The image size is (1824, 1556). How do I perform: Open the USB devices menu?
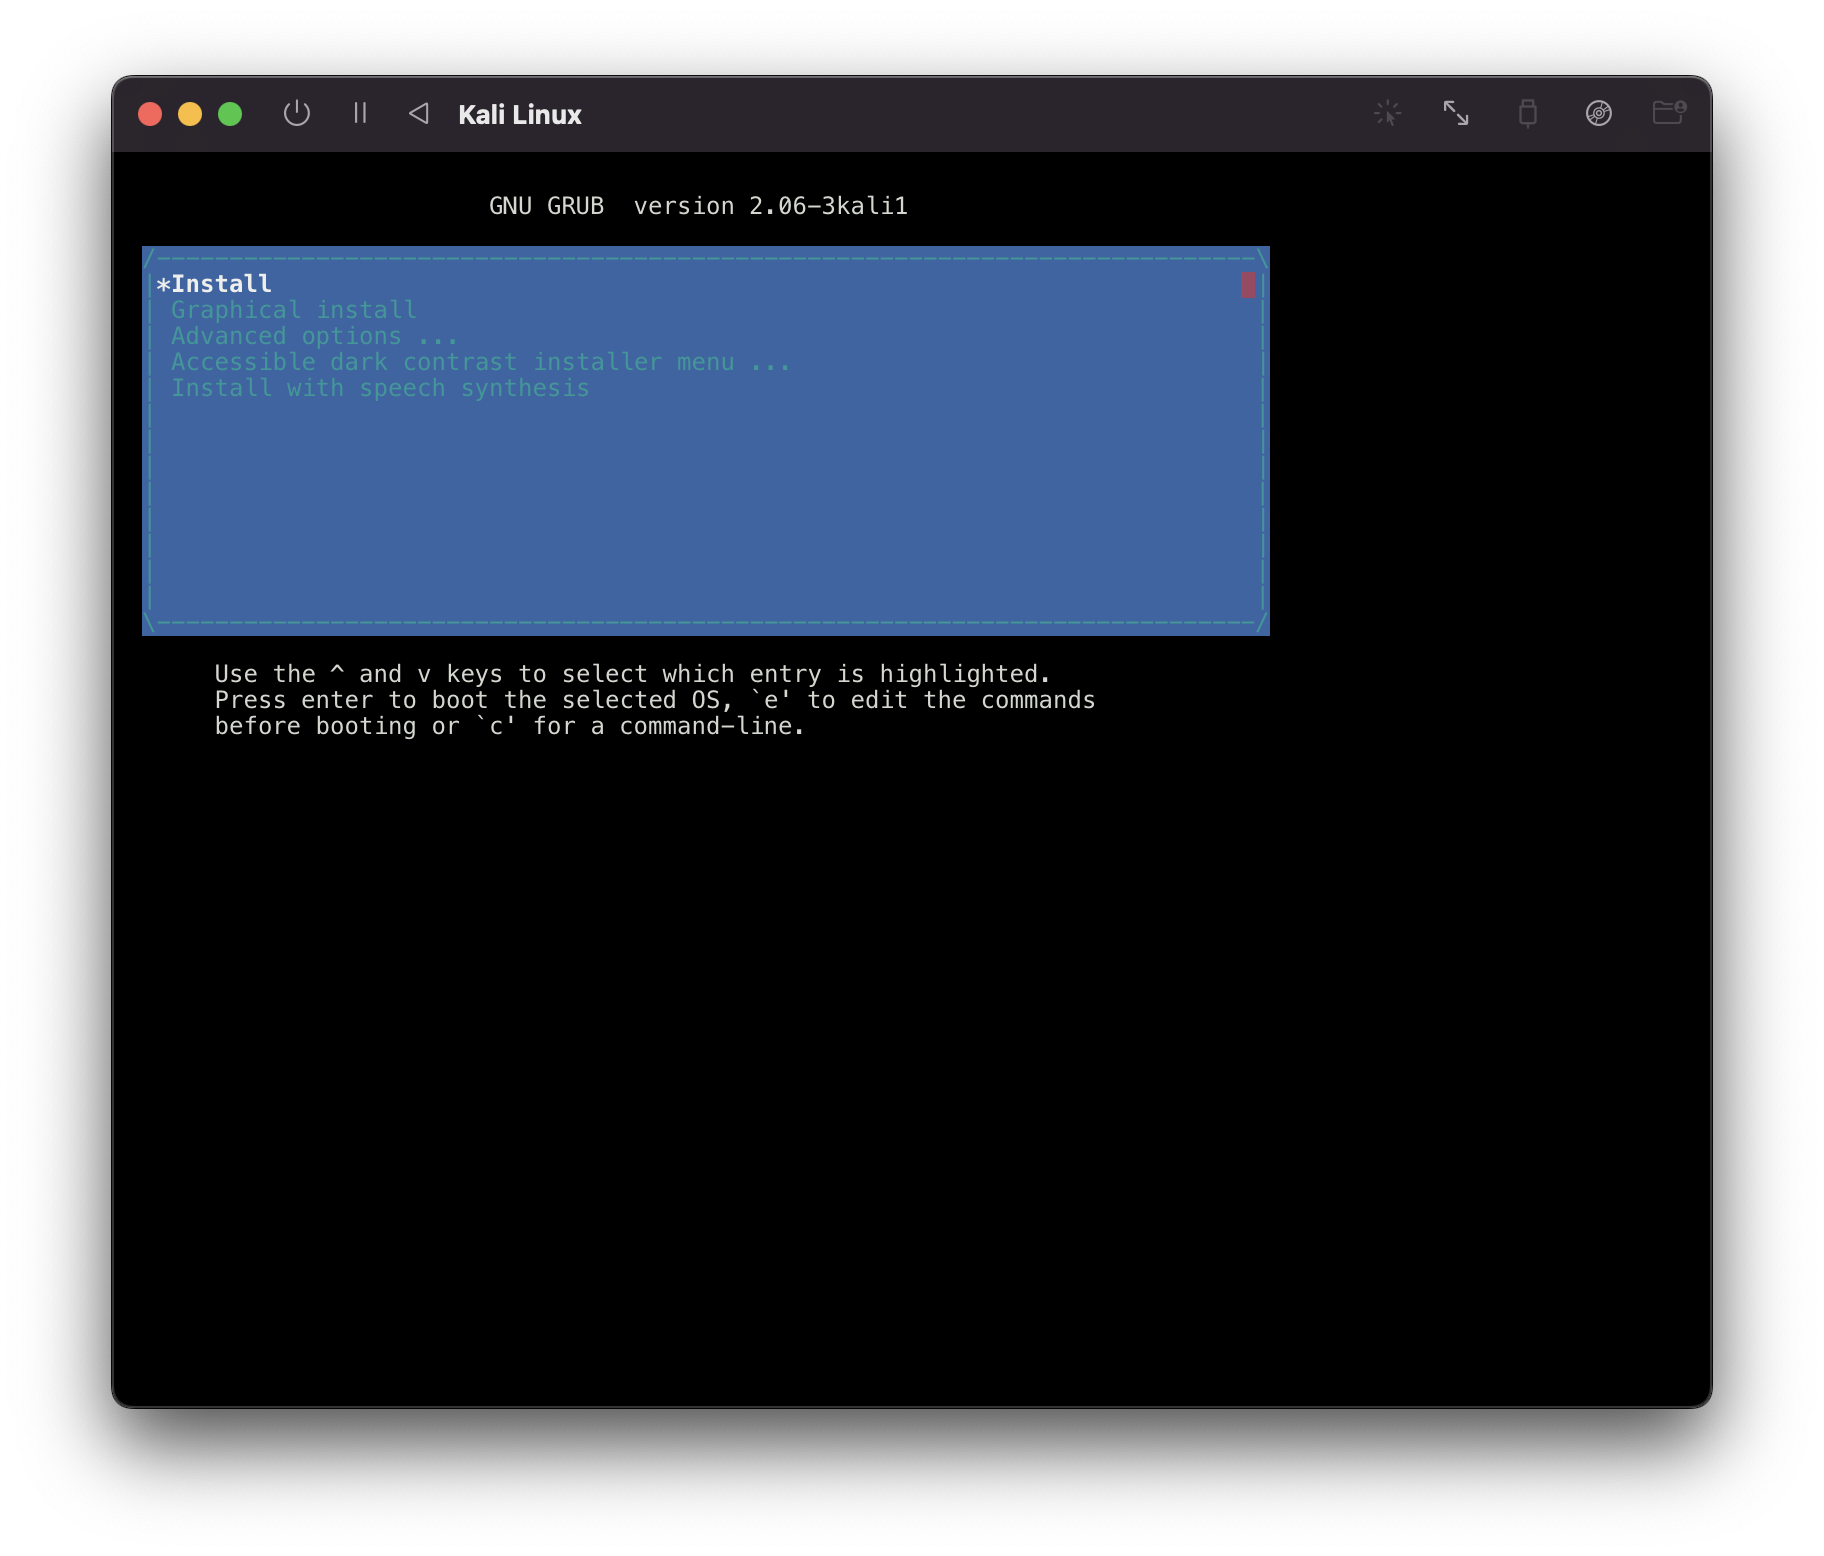click(1527, 113)
